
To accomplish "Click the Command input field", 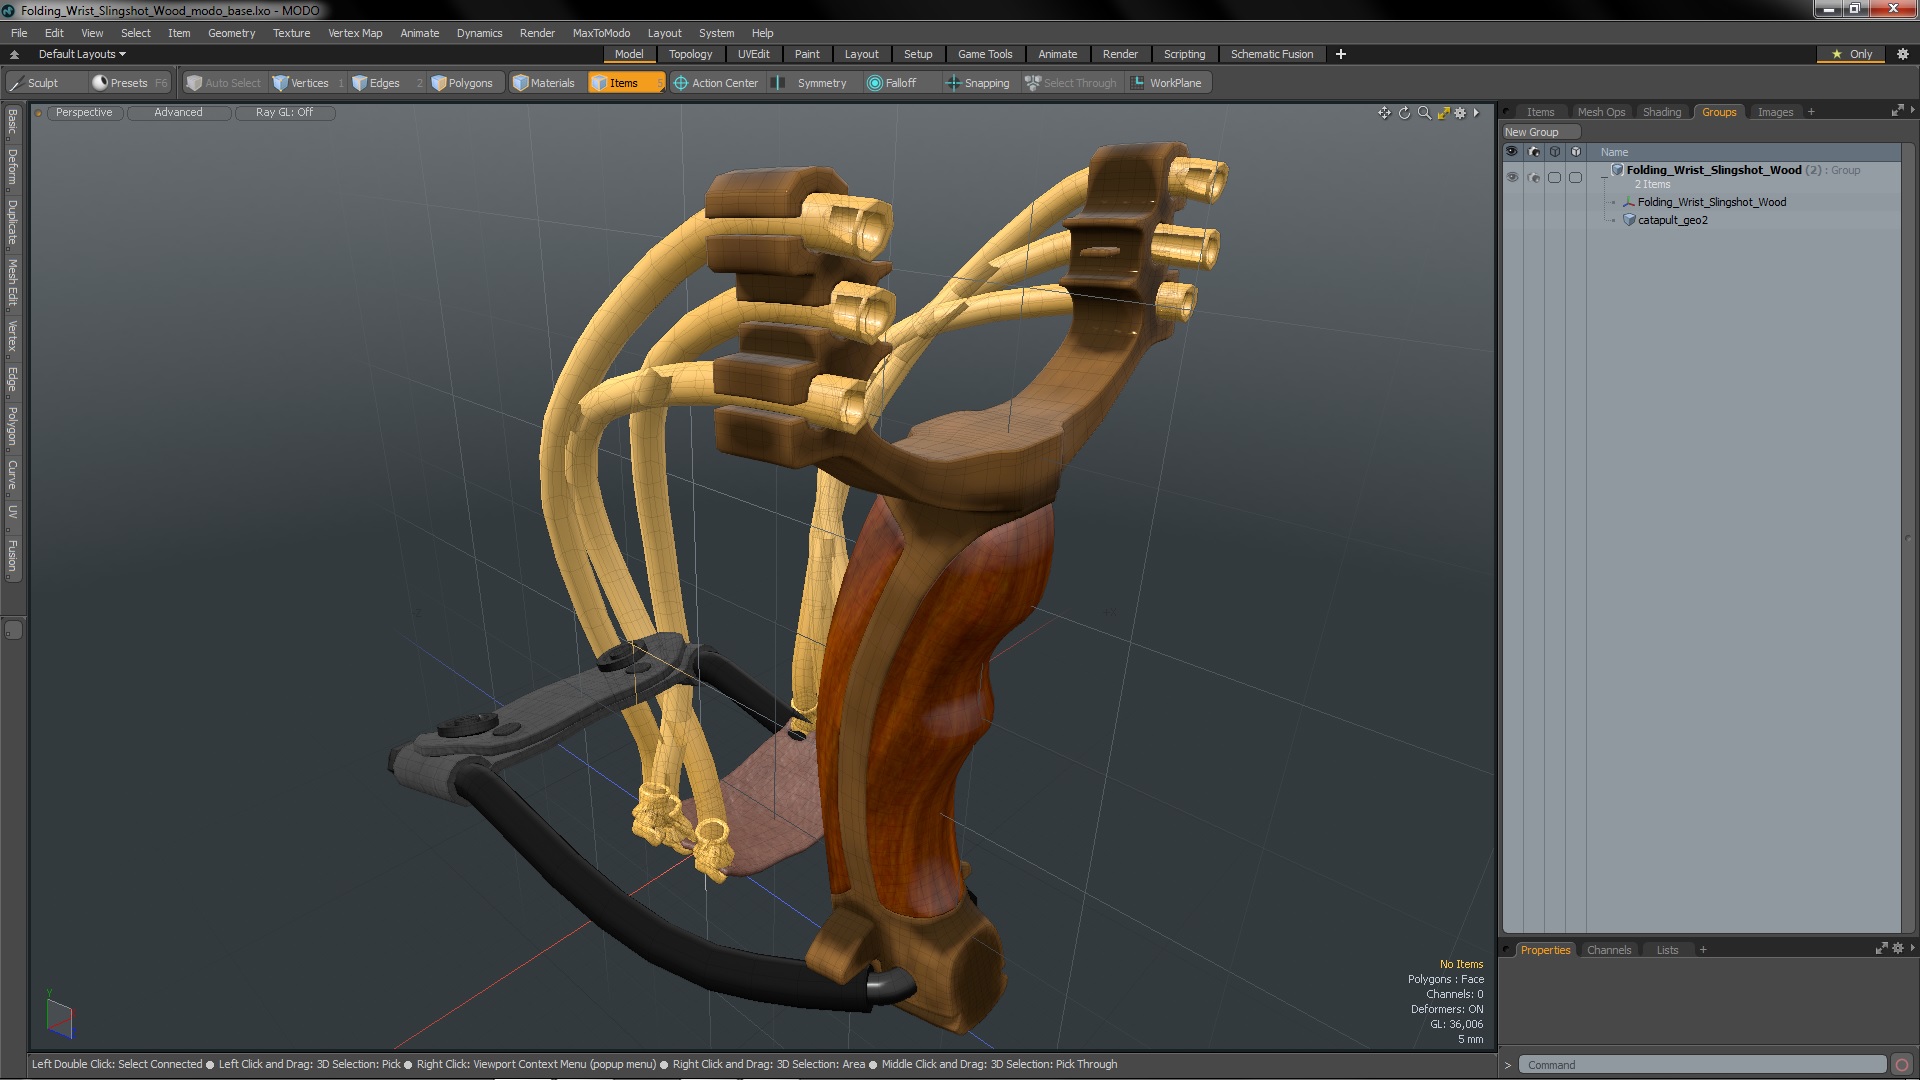I will (1700, 1065).
